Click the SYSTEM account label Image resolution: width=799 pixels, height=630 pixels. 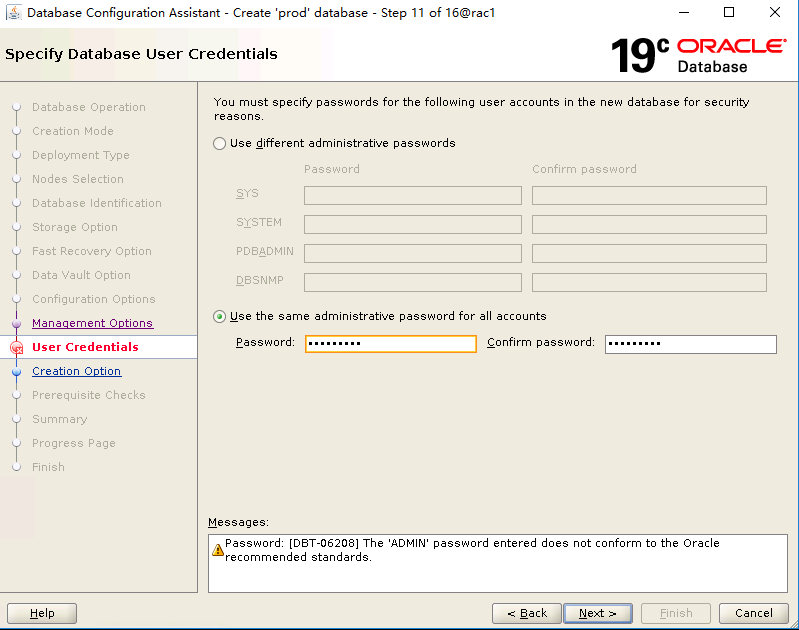pos(258,223)
